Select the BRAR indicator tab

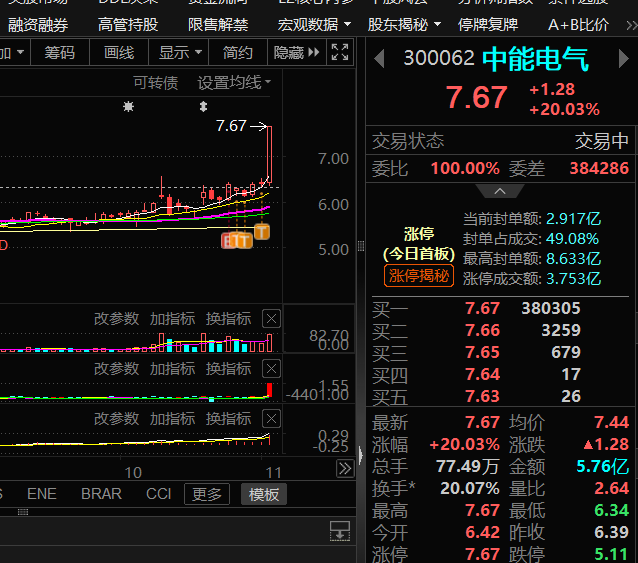[101, 494]
